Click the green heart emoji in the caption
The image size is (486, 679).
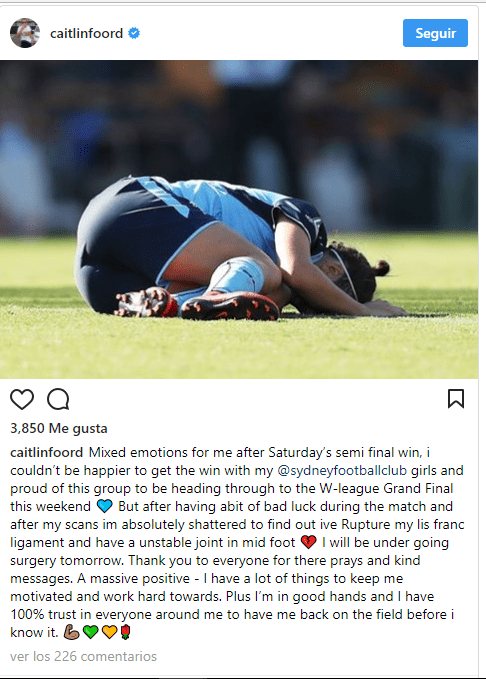[x=91, y=632]
